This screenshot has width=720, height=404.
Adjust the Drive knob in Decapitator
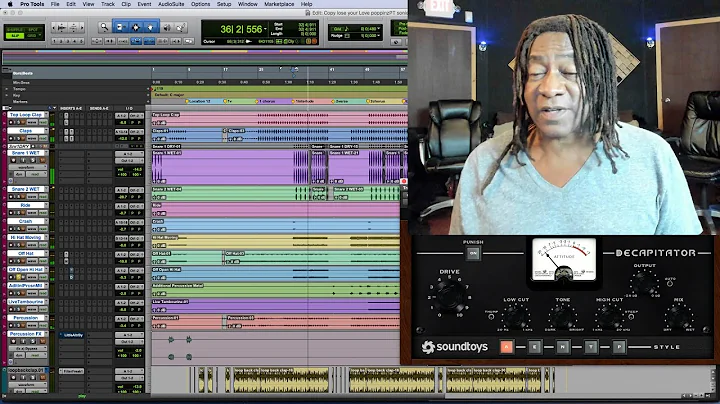click(450, 296)
